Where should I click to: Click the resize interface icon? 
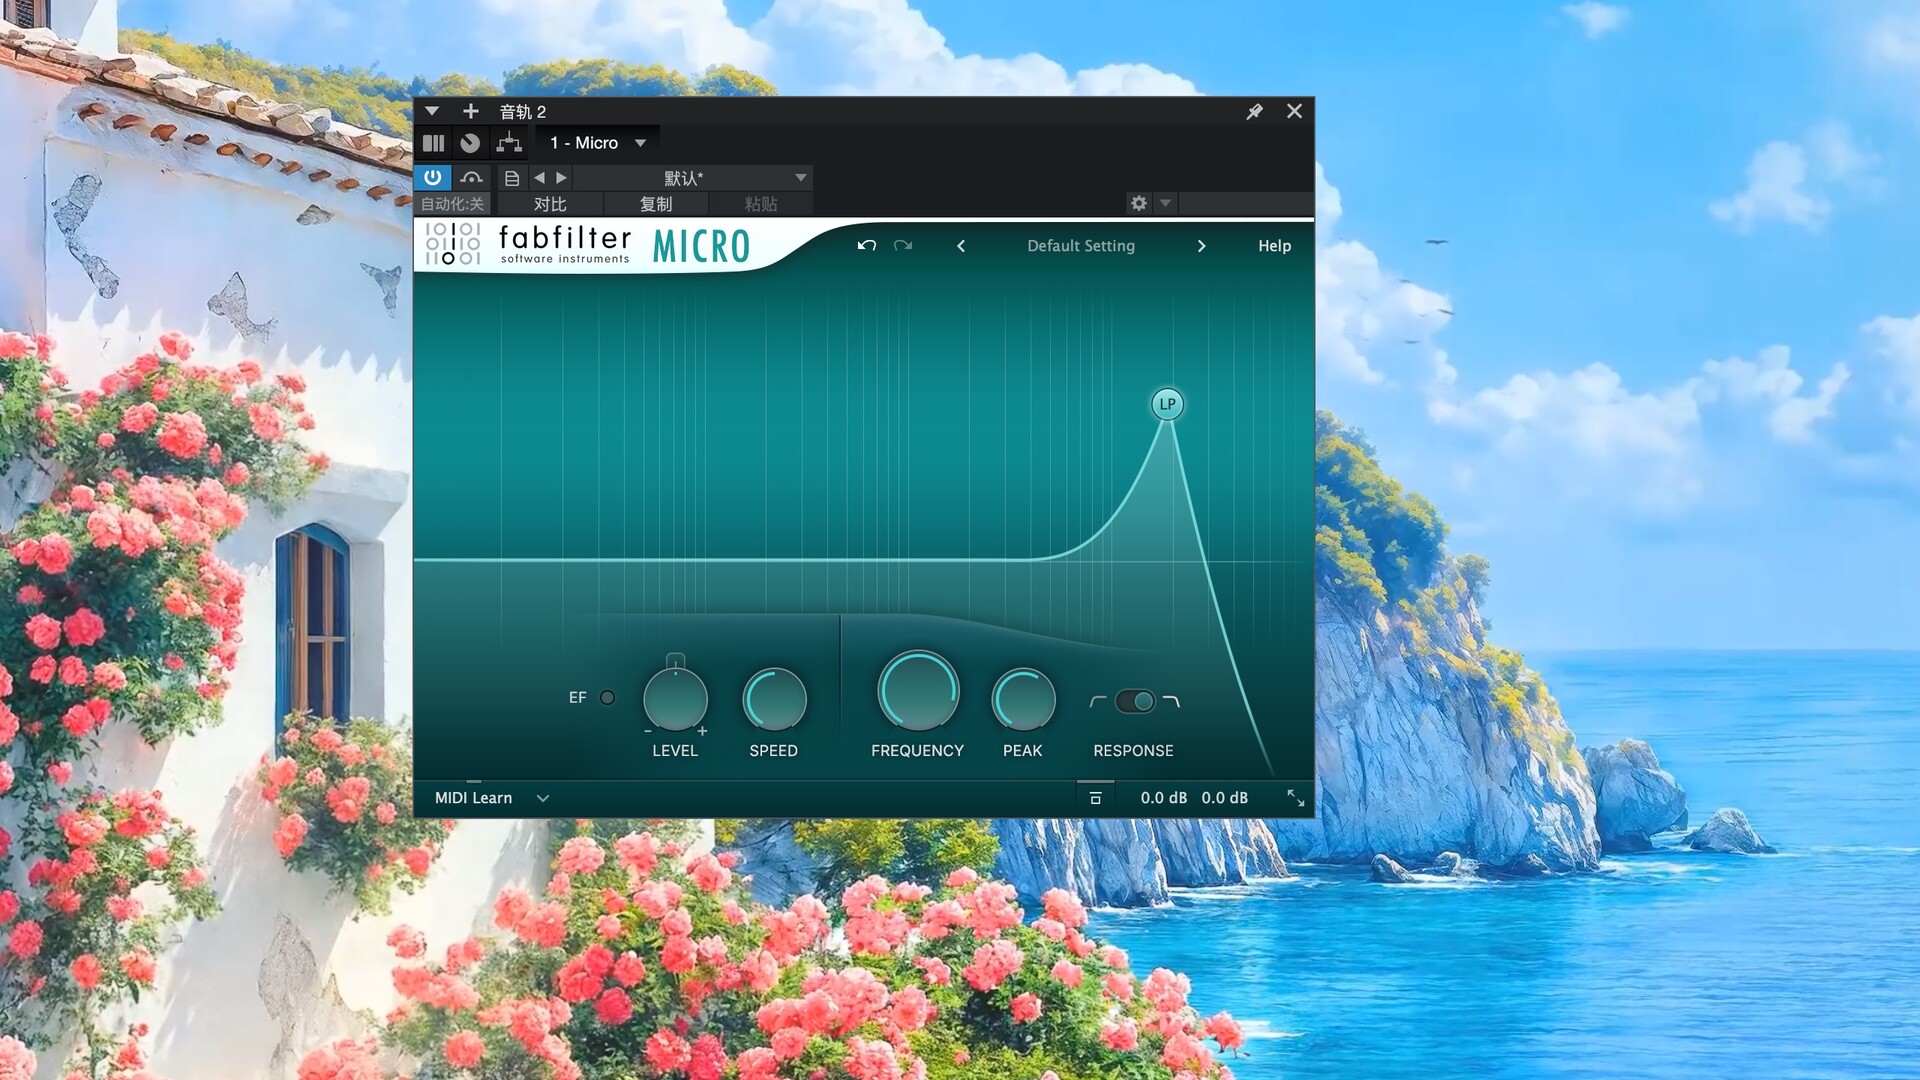click(1295, 798)
